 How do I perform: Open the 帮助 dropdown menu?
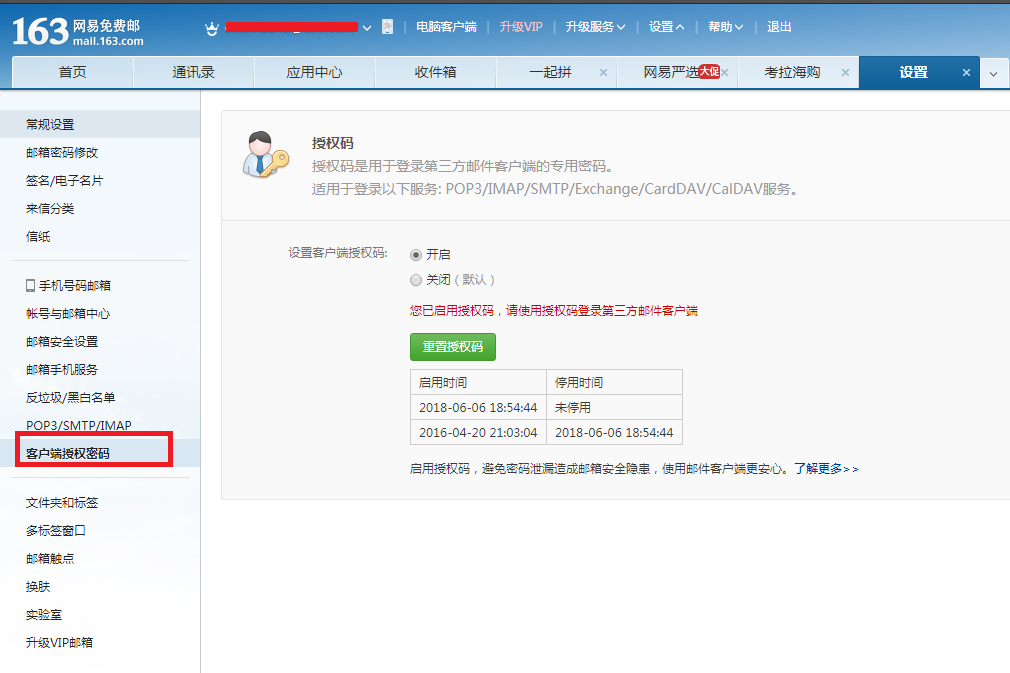point(725,27)
